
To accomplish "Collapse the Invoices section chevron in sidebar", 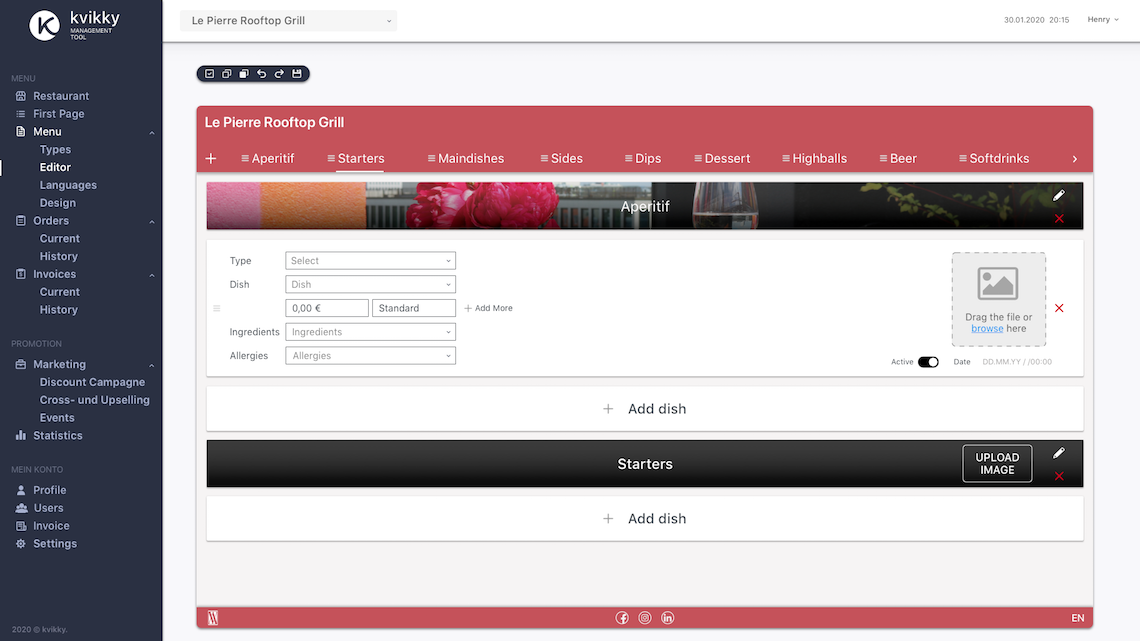I will coord(152,275).
